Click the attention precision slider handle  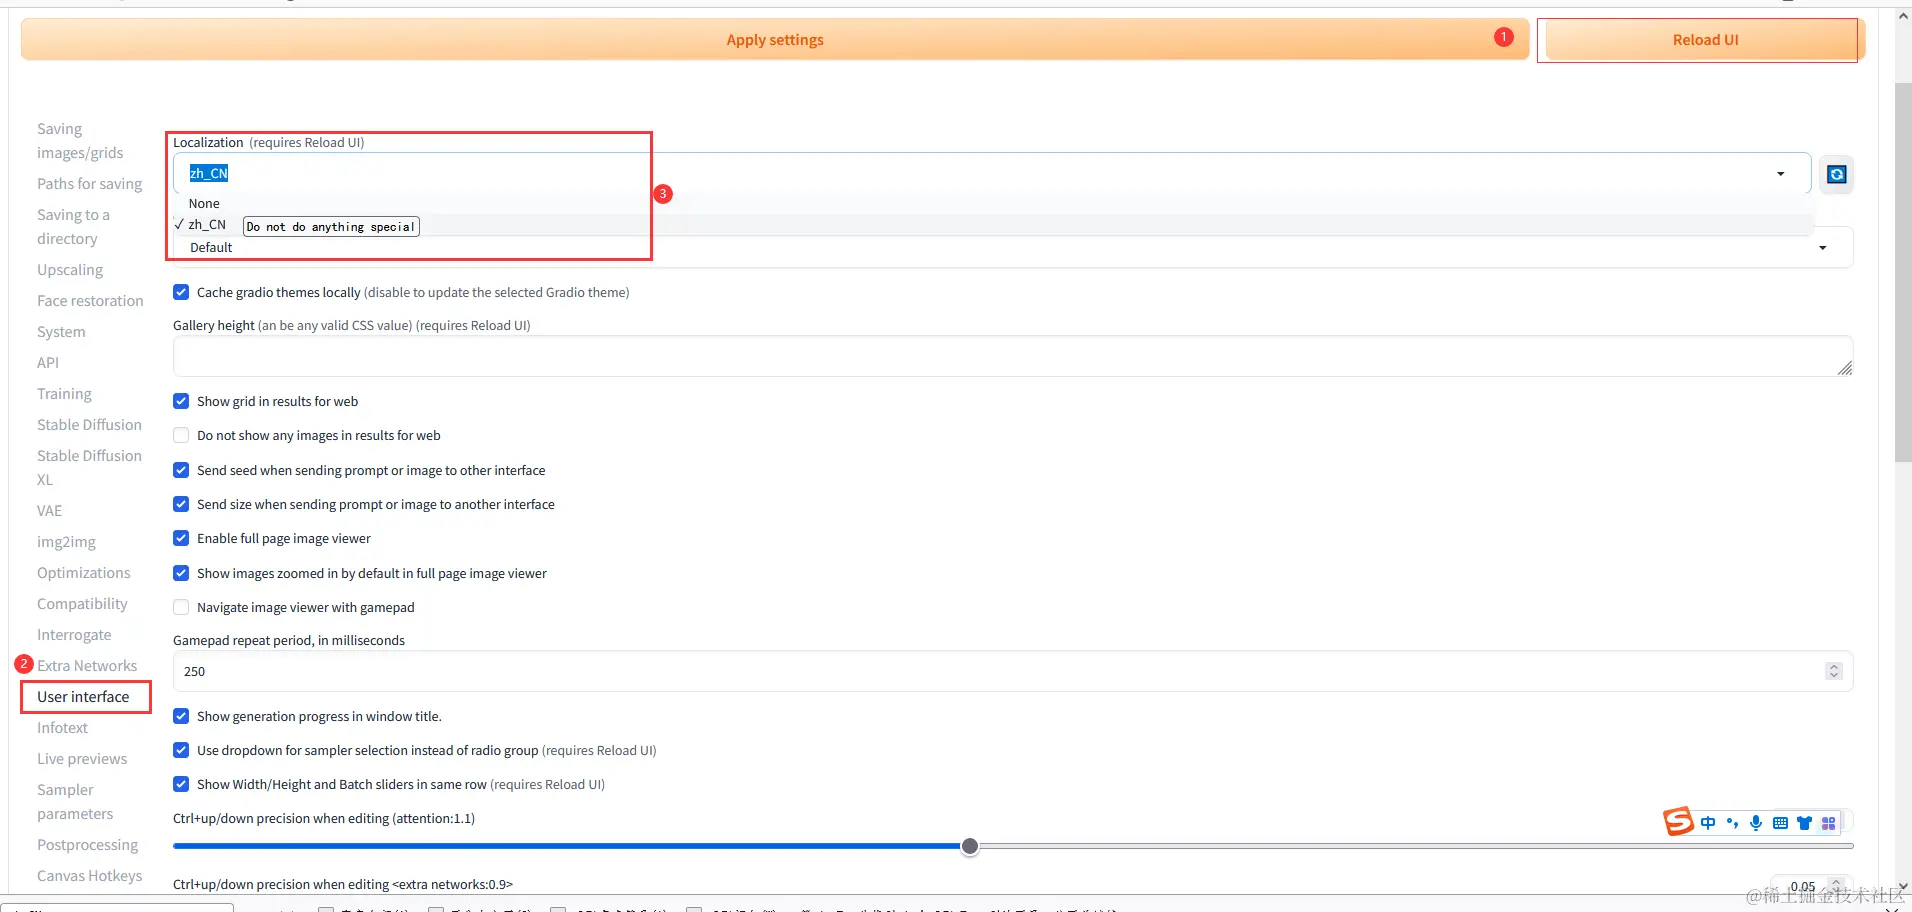pos(969,847)
